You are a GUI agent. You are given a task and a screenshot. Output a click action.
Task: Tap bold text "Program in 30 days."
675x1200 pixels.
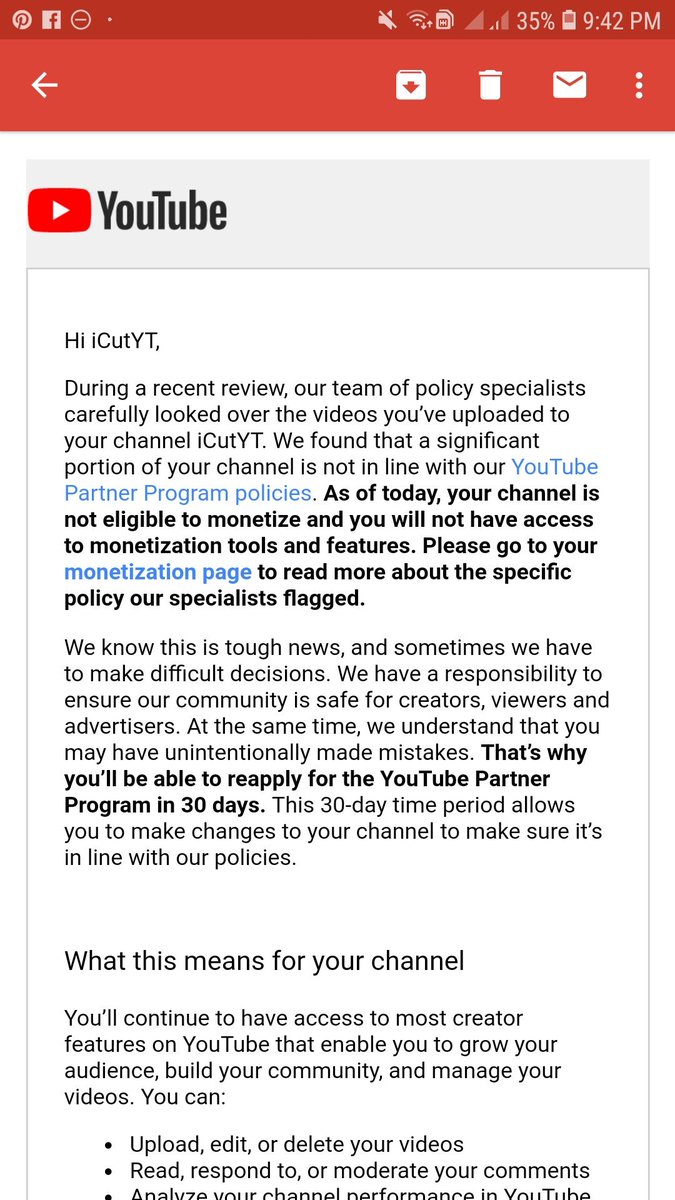pyautogui.click(x=165, y=804)
